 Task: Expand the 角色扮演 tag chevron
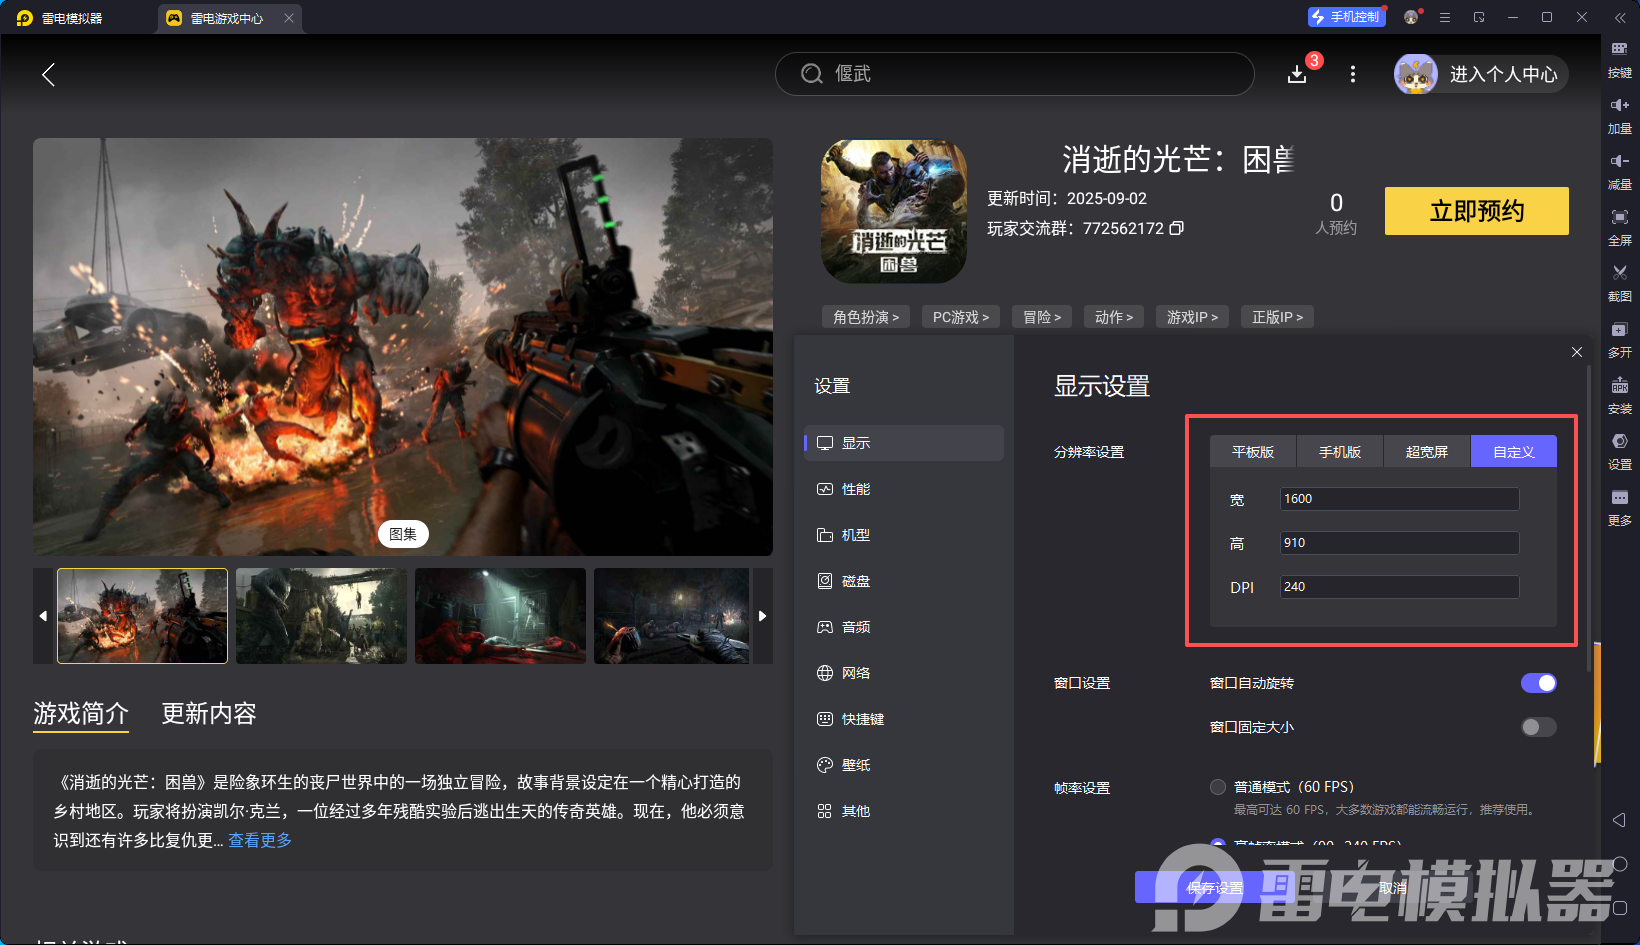866,317
